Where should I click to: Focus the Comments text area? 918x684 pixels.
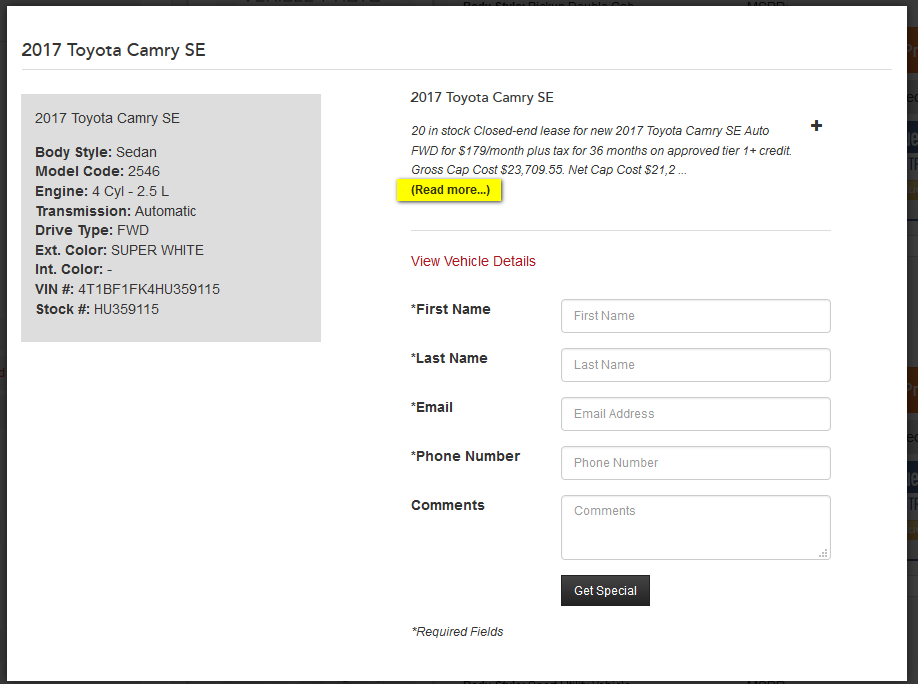point(696,528)
